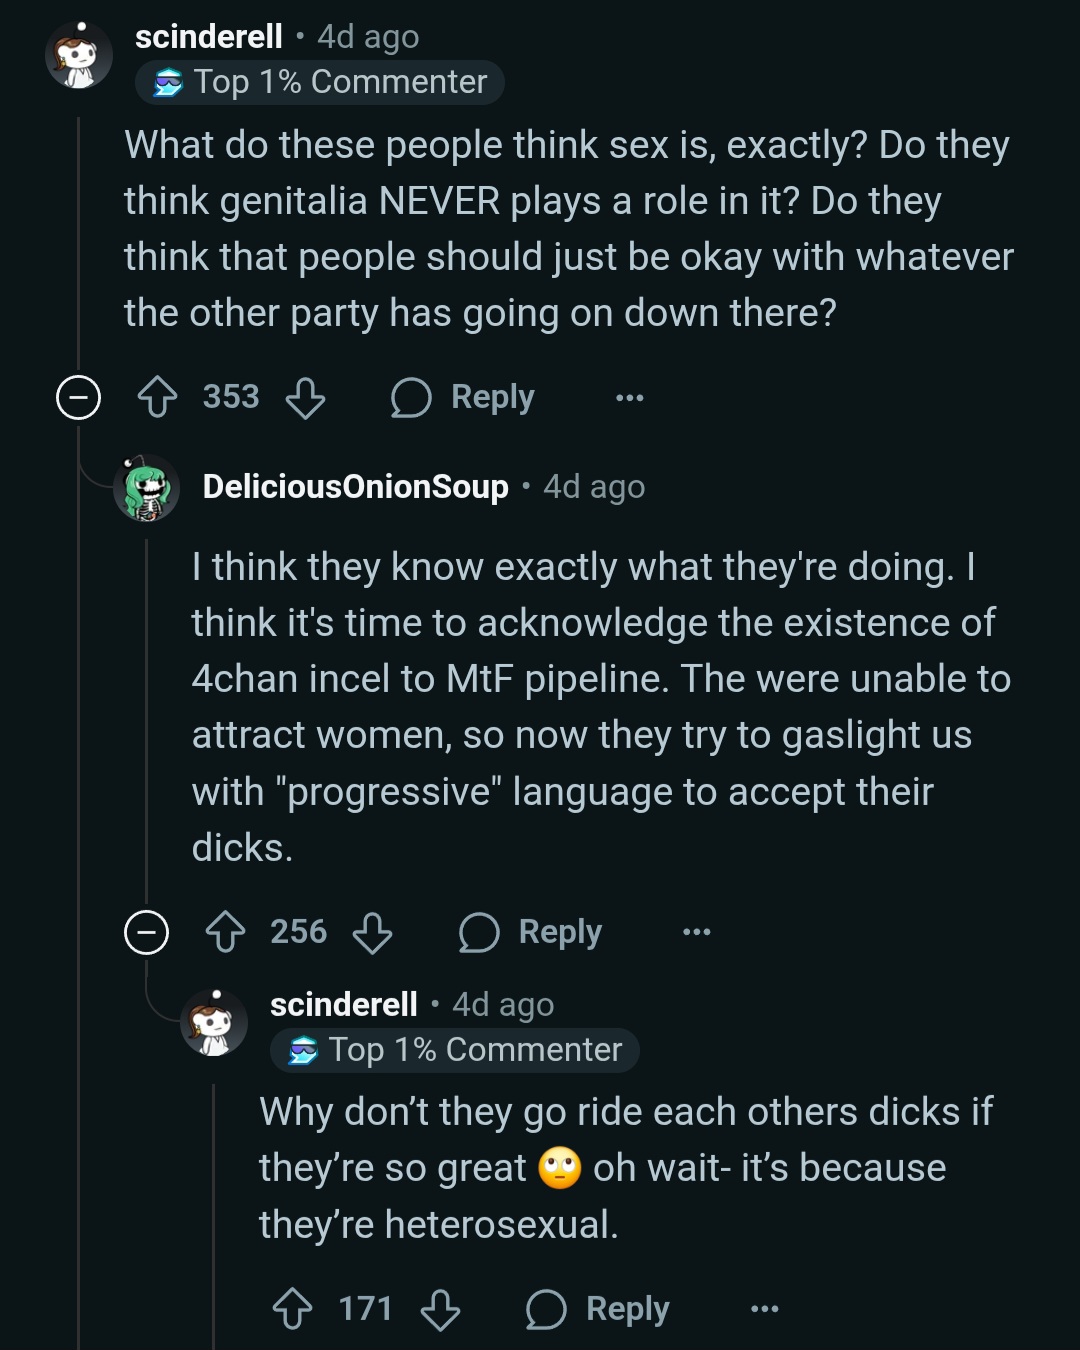Viewport: 1080px width, 1350px height.
Task: Downvote DeliciousOnionSoup's comment
Action: click(372, 932)
